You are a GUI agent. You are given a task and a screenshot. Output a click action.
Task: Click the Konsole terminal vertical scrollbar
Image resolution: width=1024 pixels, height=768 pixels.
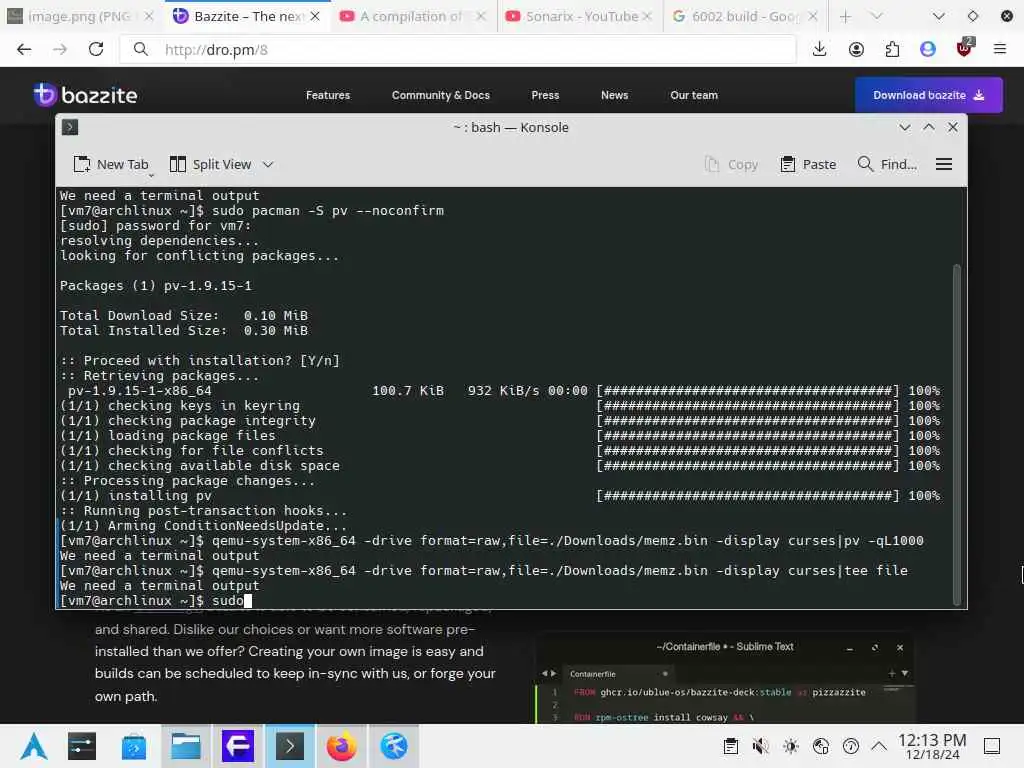click(957, 434)
